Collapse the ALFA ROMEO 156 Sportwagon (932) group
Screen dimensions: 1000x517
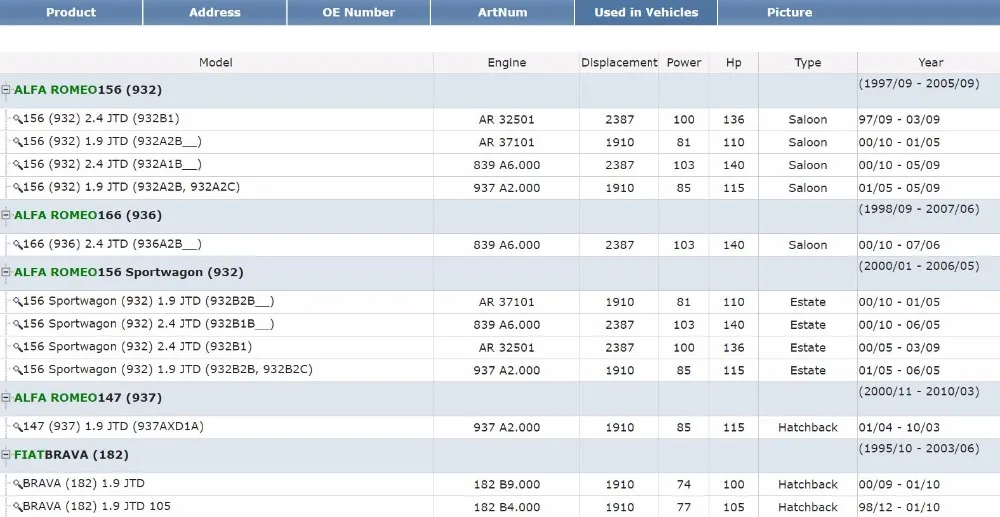(x=6, y=272)
